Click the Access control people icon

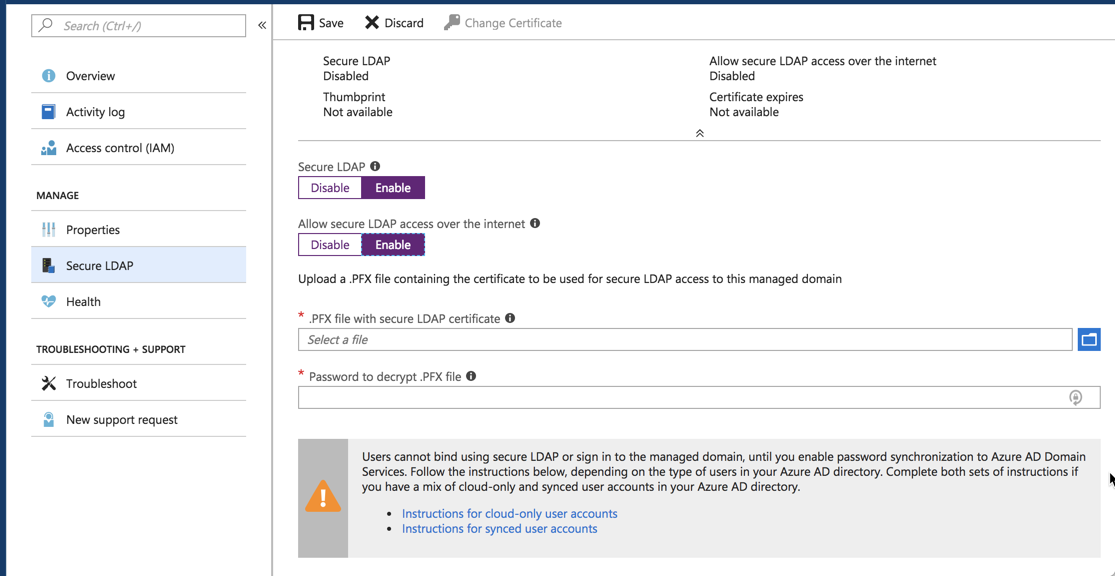(x=48, y=148)
